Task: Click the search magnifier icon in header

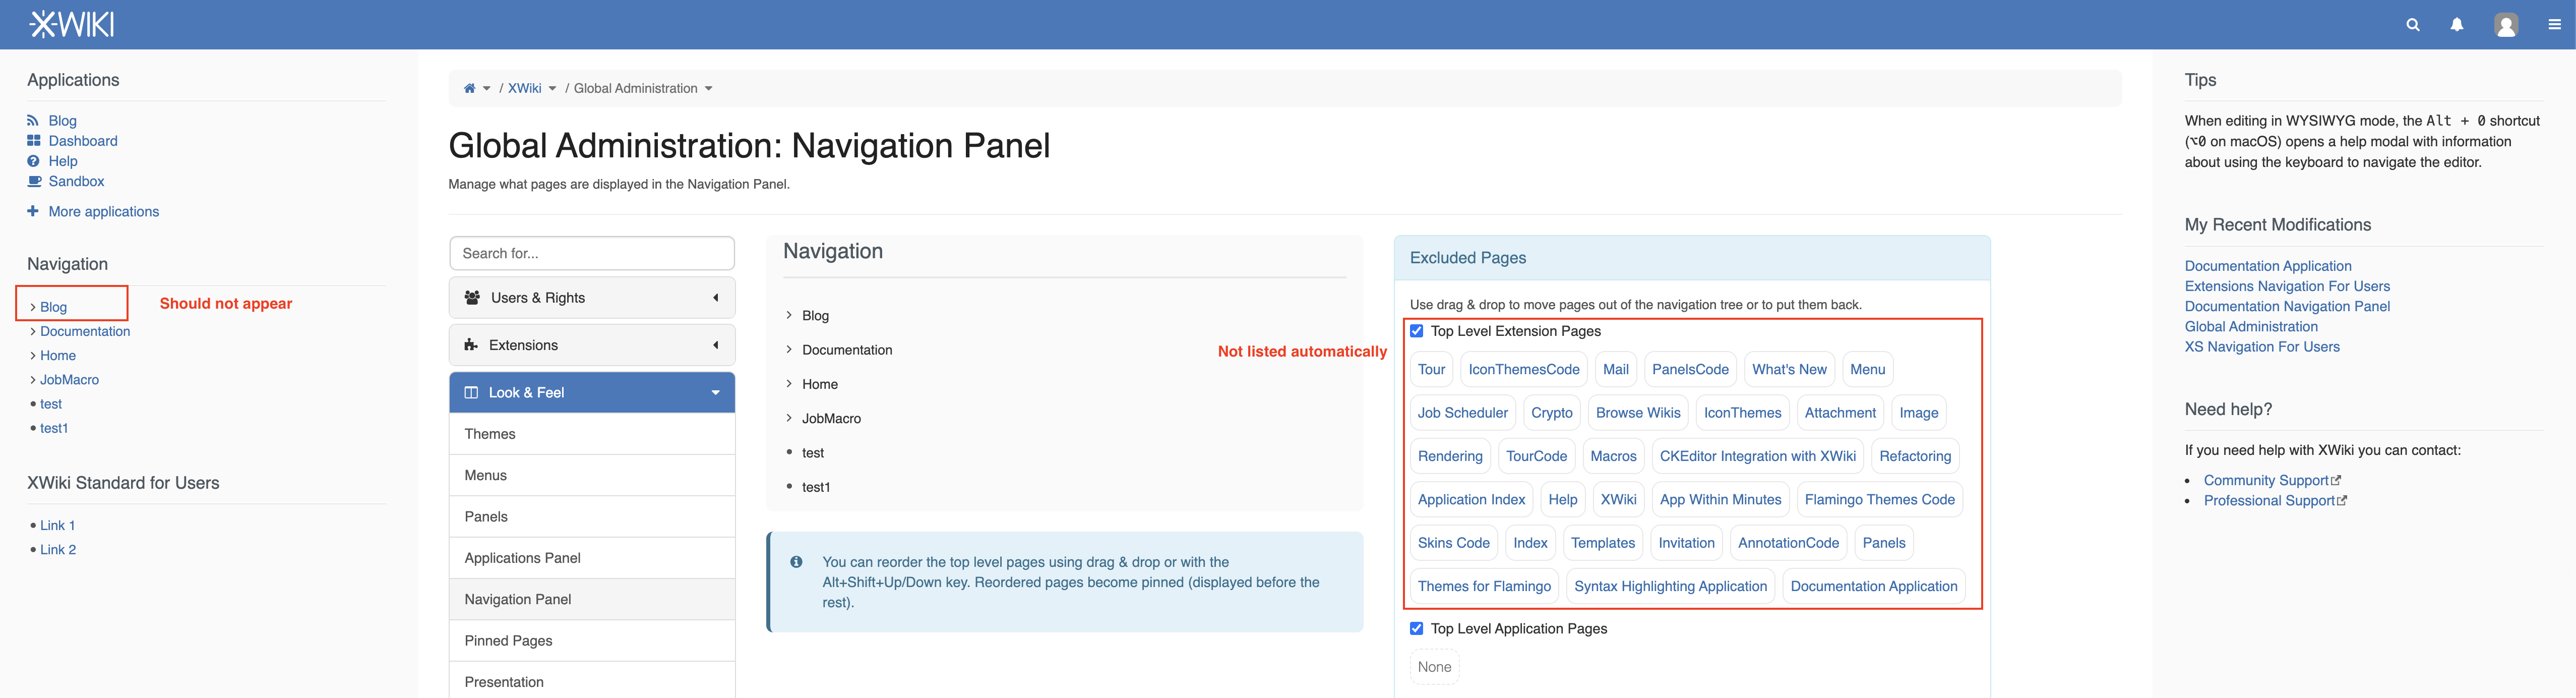Action: coord(2412,25)
